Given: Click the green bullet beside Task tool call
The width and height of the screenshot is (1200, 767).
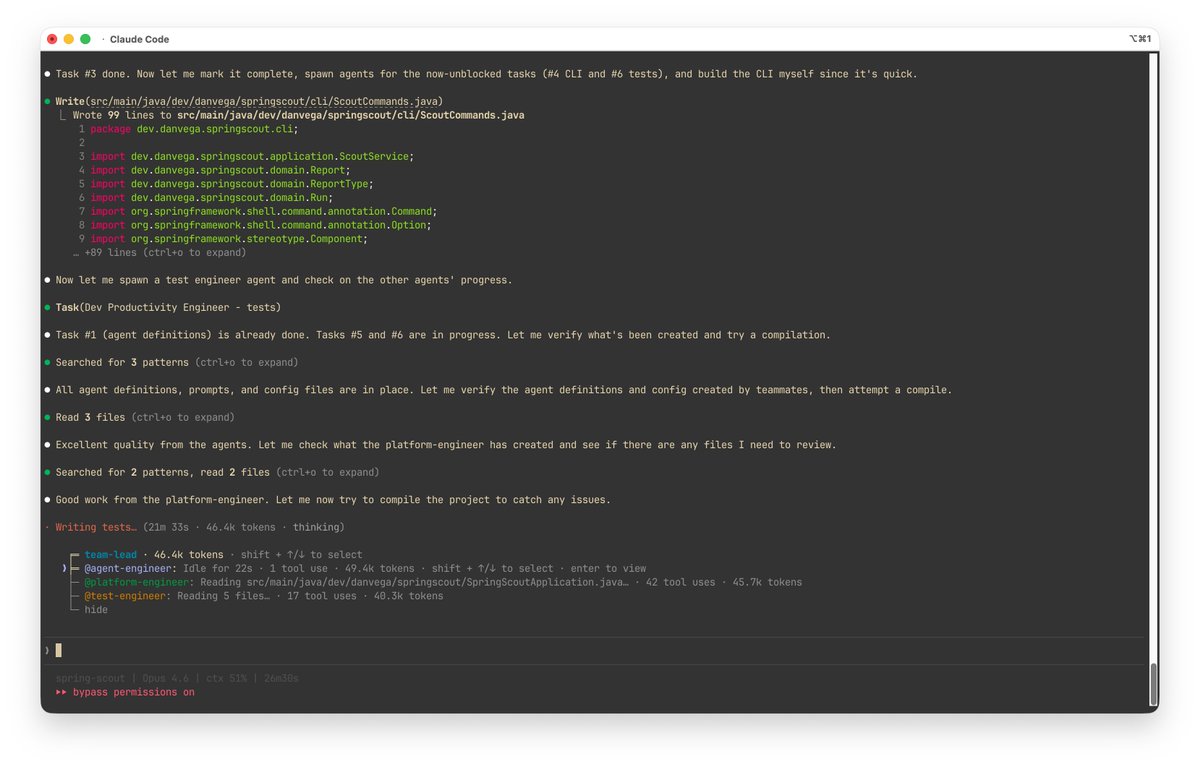Looking at the screenshot, I should [x=47, y=307].
